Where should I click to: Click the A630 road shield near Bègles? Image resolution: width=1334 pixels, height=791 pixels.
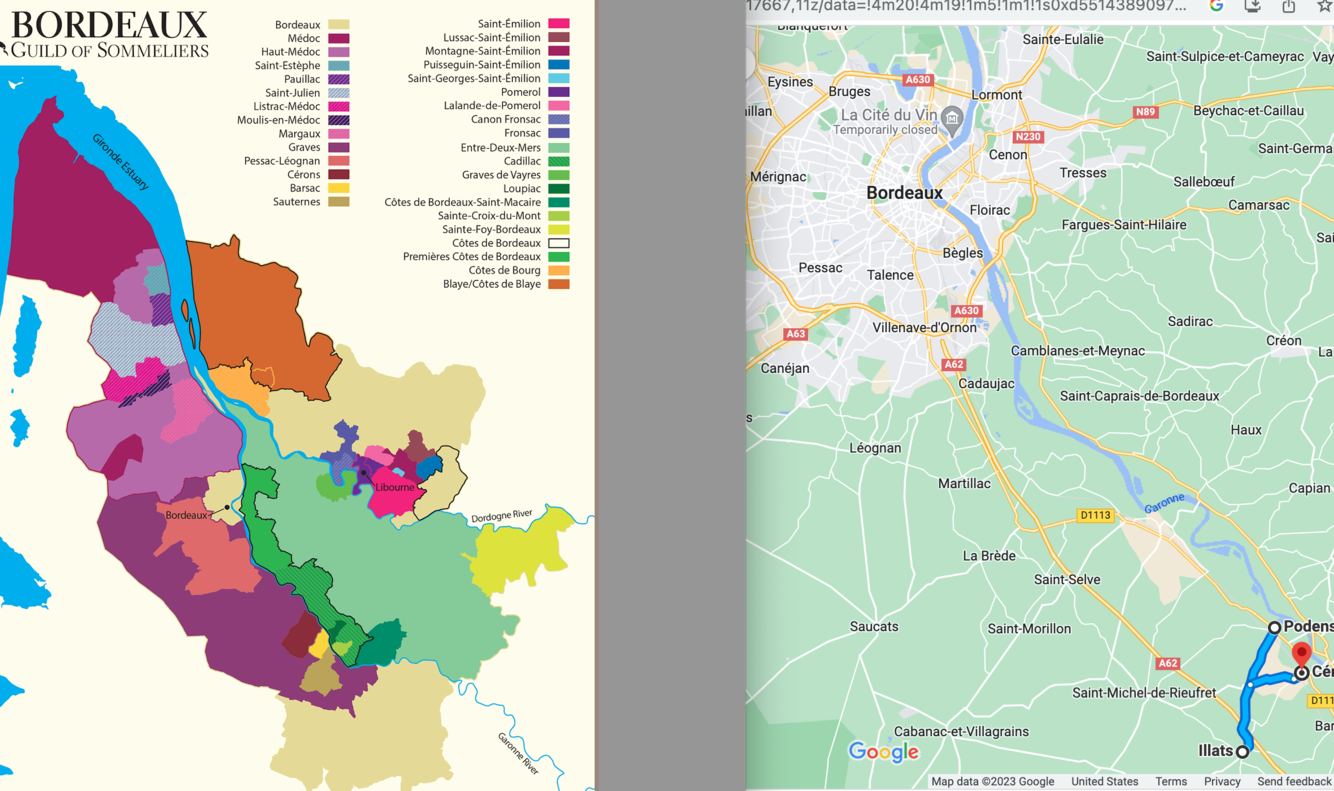pos(965,311)
